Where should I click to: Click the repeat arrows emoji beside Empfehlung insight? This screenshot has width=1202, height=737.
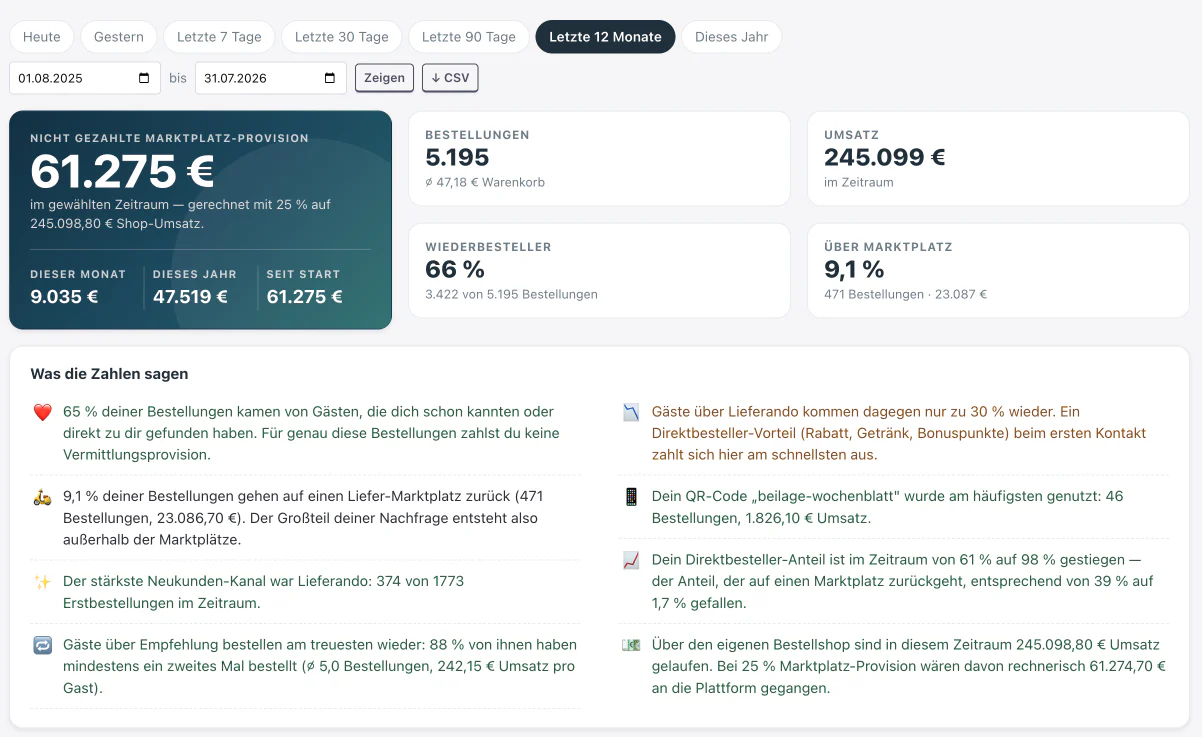42,646
